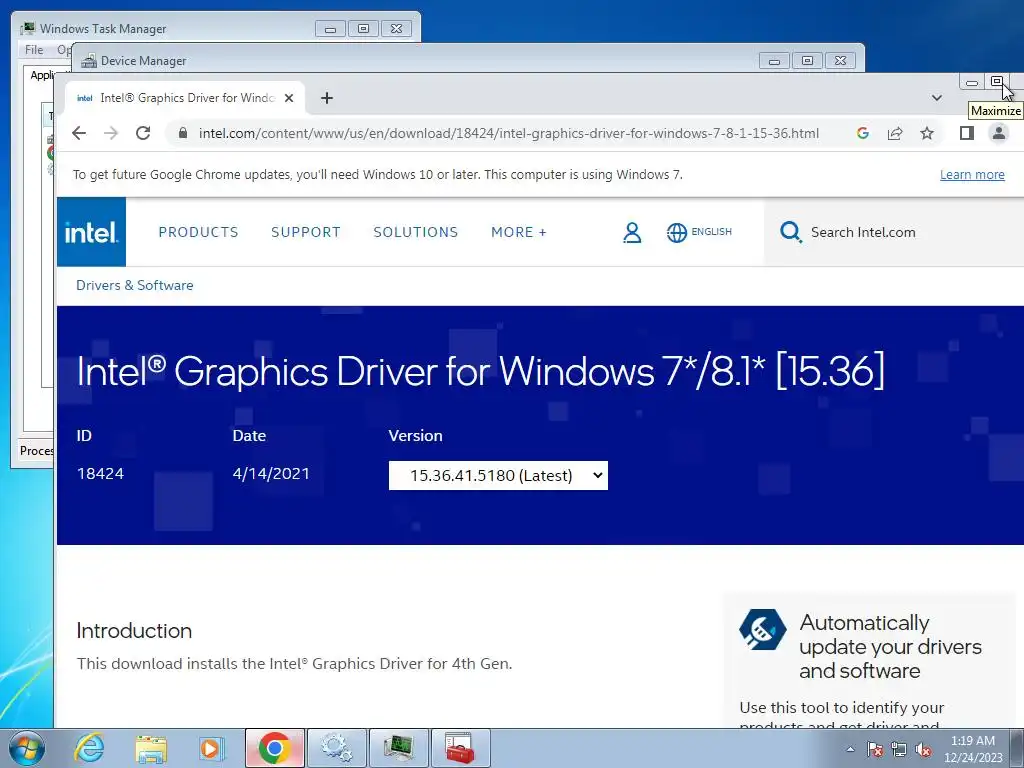Click the Intel logo on the site
The image size is (1024, 768).
pyautogui.click(x=91, y=232)
